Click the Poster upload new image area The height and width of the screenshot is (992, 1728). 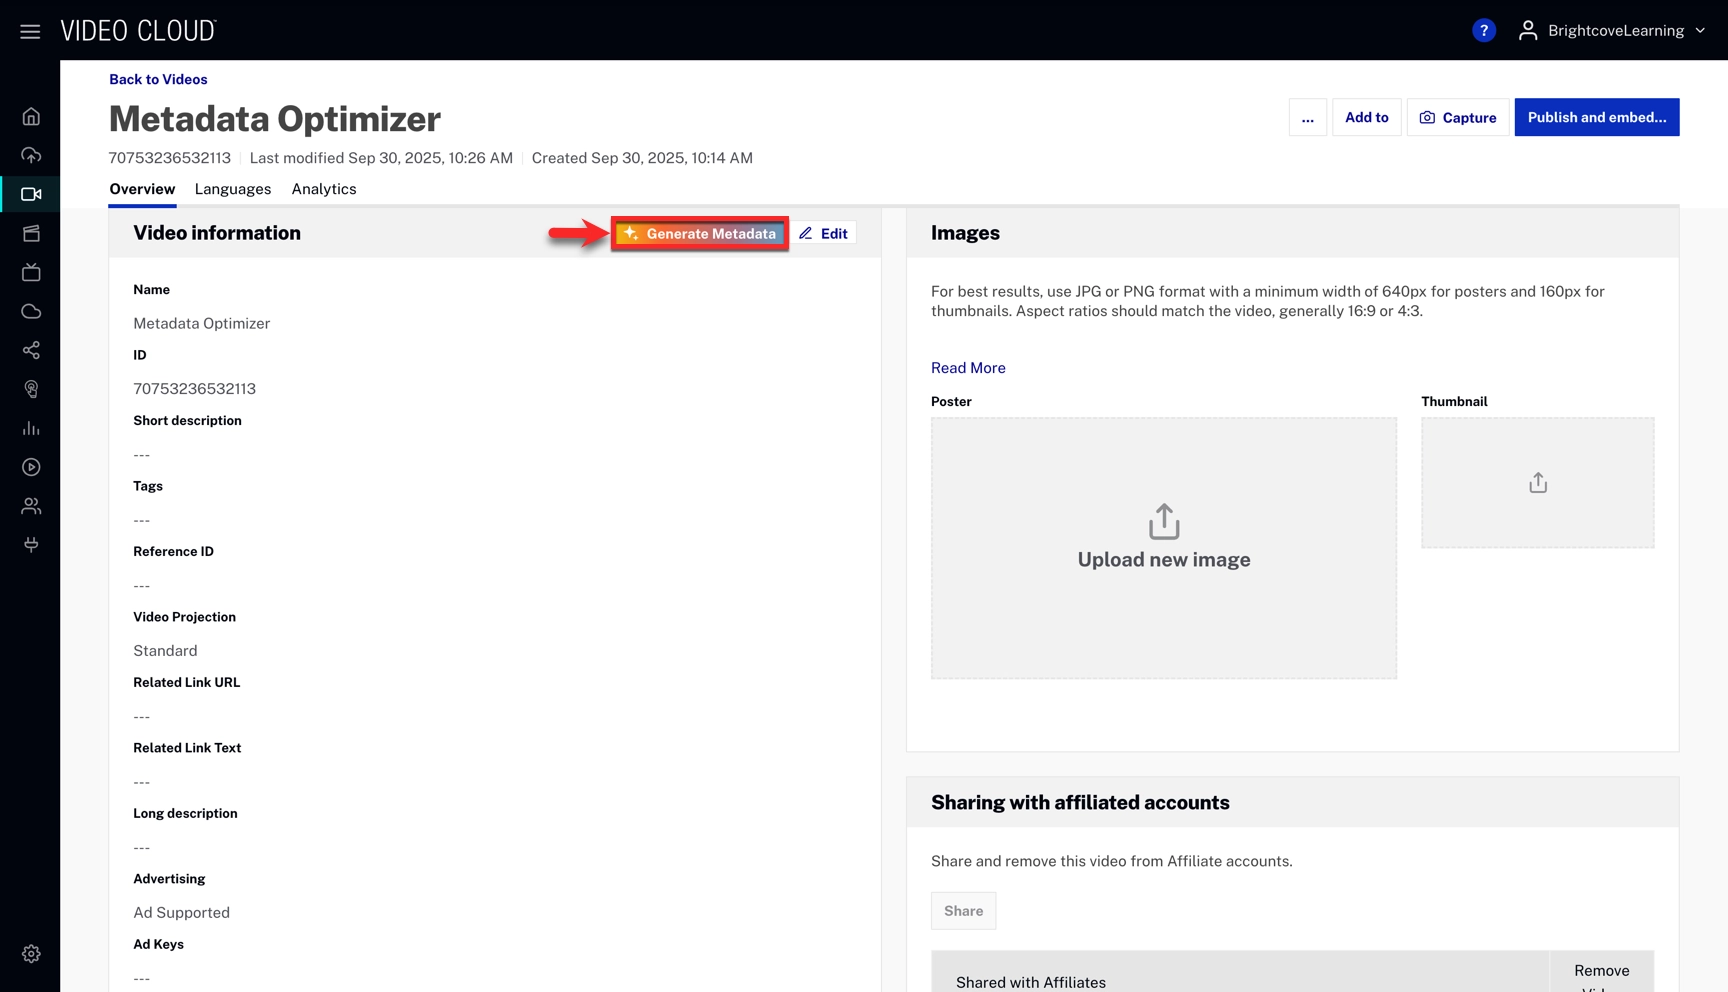pyautogui.click(x=1163, y=548)
